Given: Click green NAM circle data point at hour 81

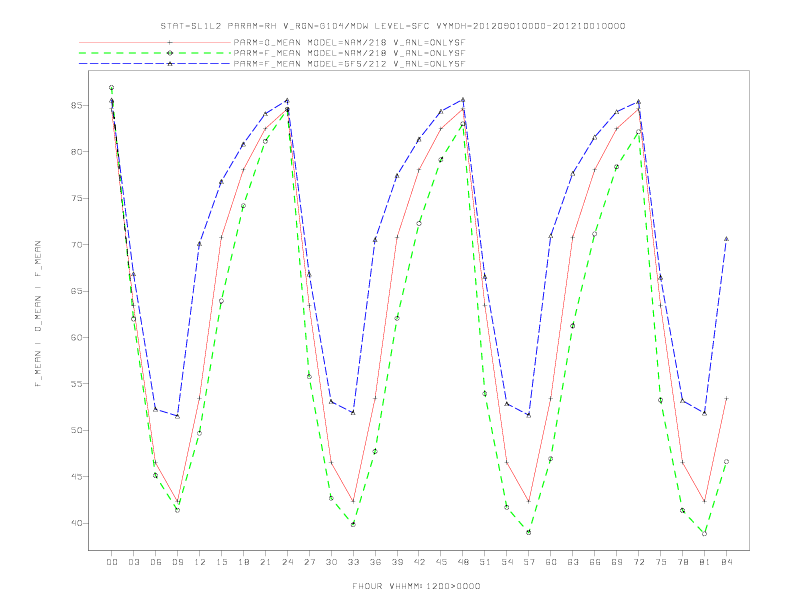Looking at the screenshot, I should point(705,533).
